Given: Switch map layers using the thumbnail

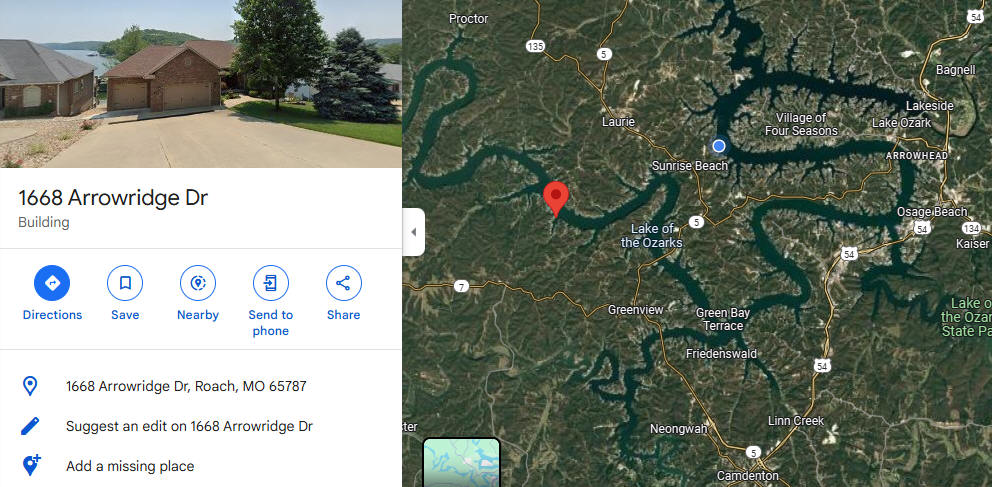Looking at the screenshot, I should (x=461, y=462).
